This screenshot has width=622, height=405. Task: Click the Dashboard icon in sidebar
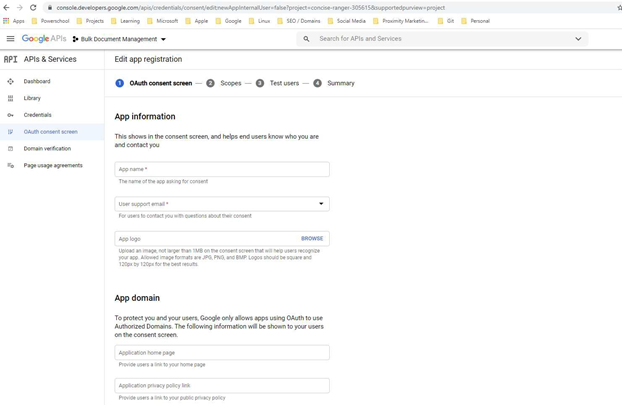click(11, 81)
